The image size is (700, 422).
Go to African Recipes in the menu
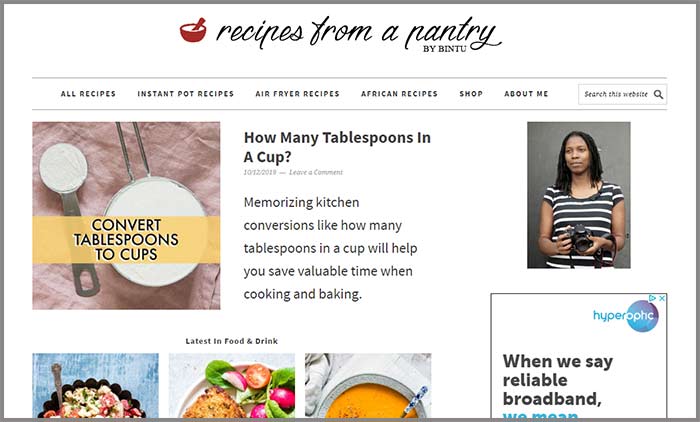(x=400, y=94)
